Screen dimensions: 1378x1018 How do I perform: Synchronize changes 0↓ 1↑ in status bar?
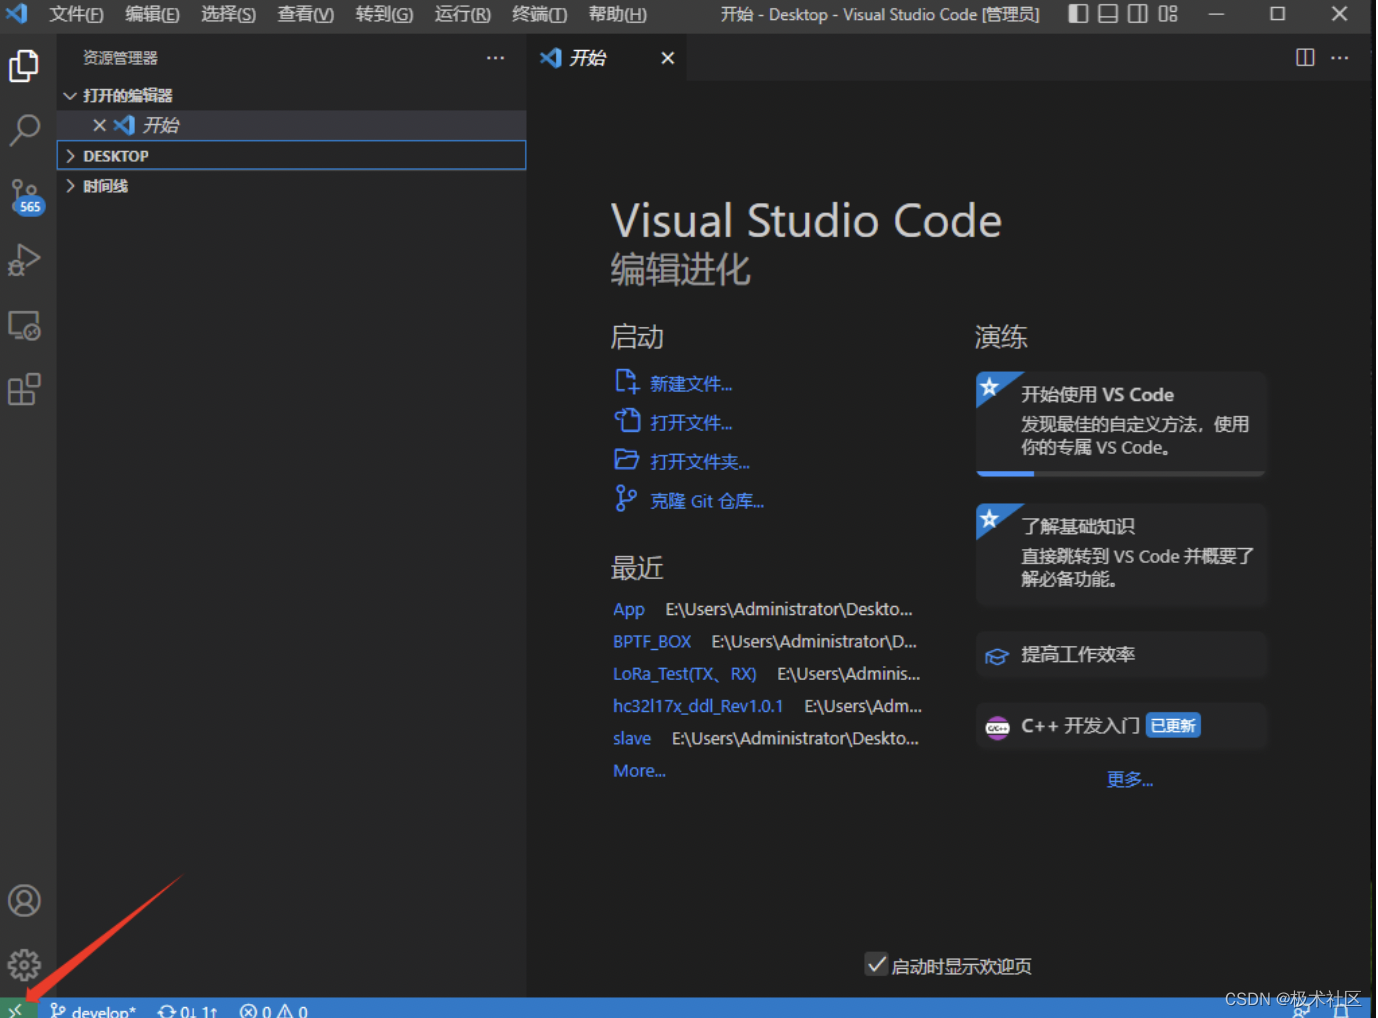tap(187, 1010)
